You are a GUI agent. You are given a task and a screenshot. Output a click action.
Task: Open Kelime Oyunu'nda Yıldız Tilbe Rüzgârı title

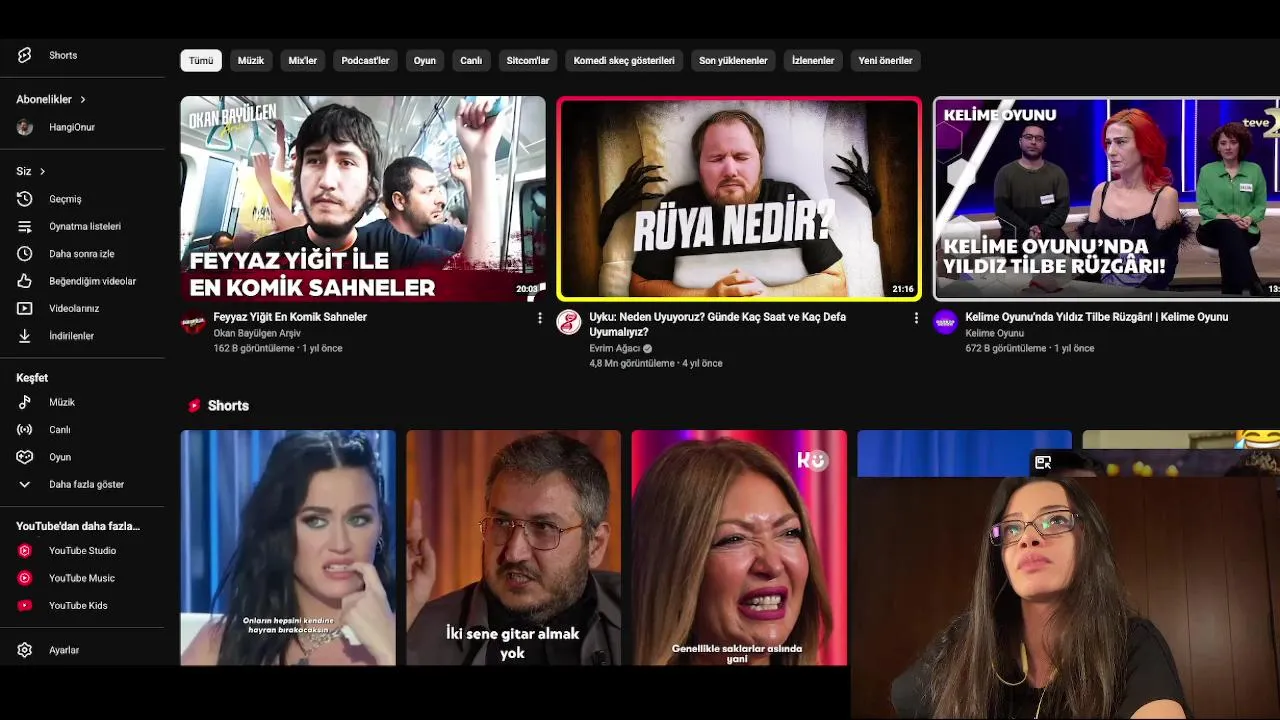pyautogui.click(x=1097, y=317)
